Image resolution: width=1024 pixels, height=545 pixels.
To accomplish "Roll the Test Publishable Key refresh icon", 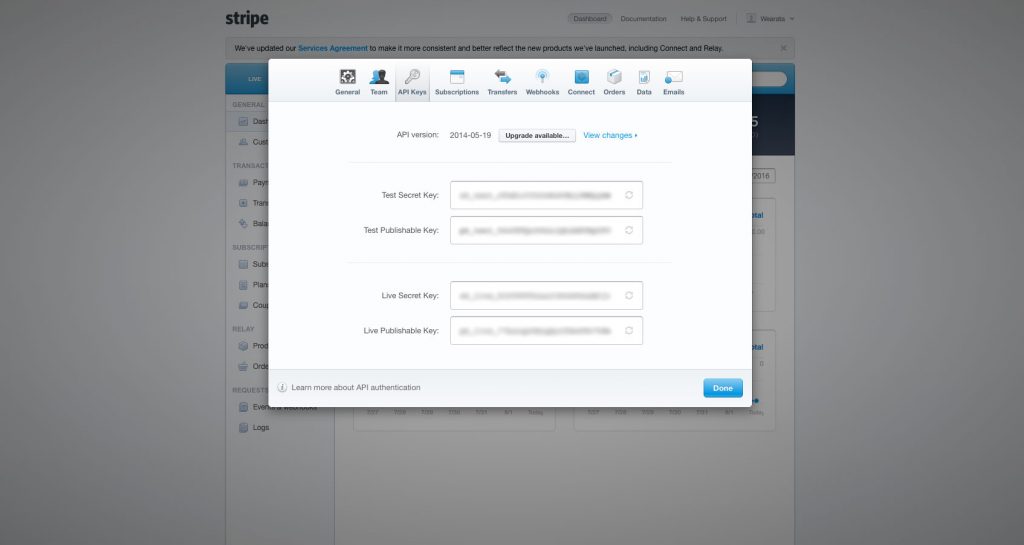I will [629, 230].
